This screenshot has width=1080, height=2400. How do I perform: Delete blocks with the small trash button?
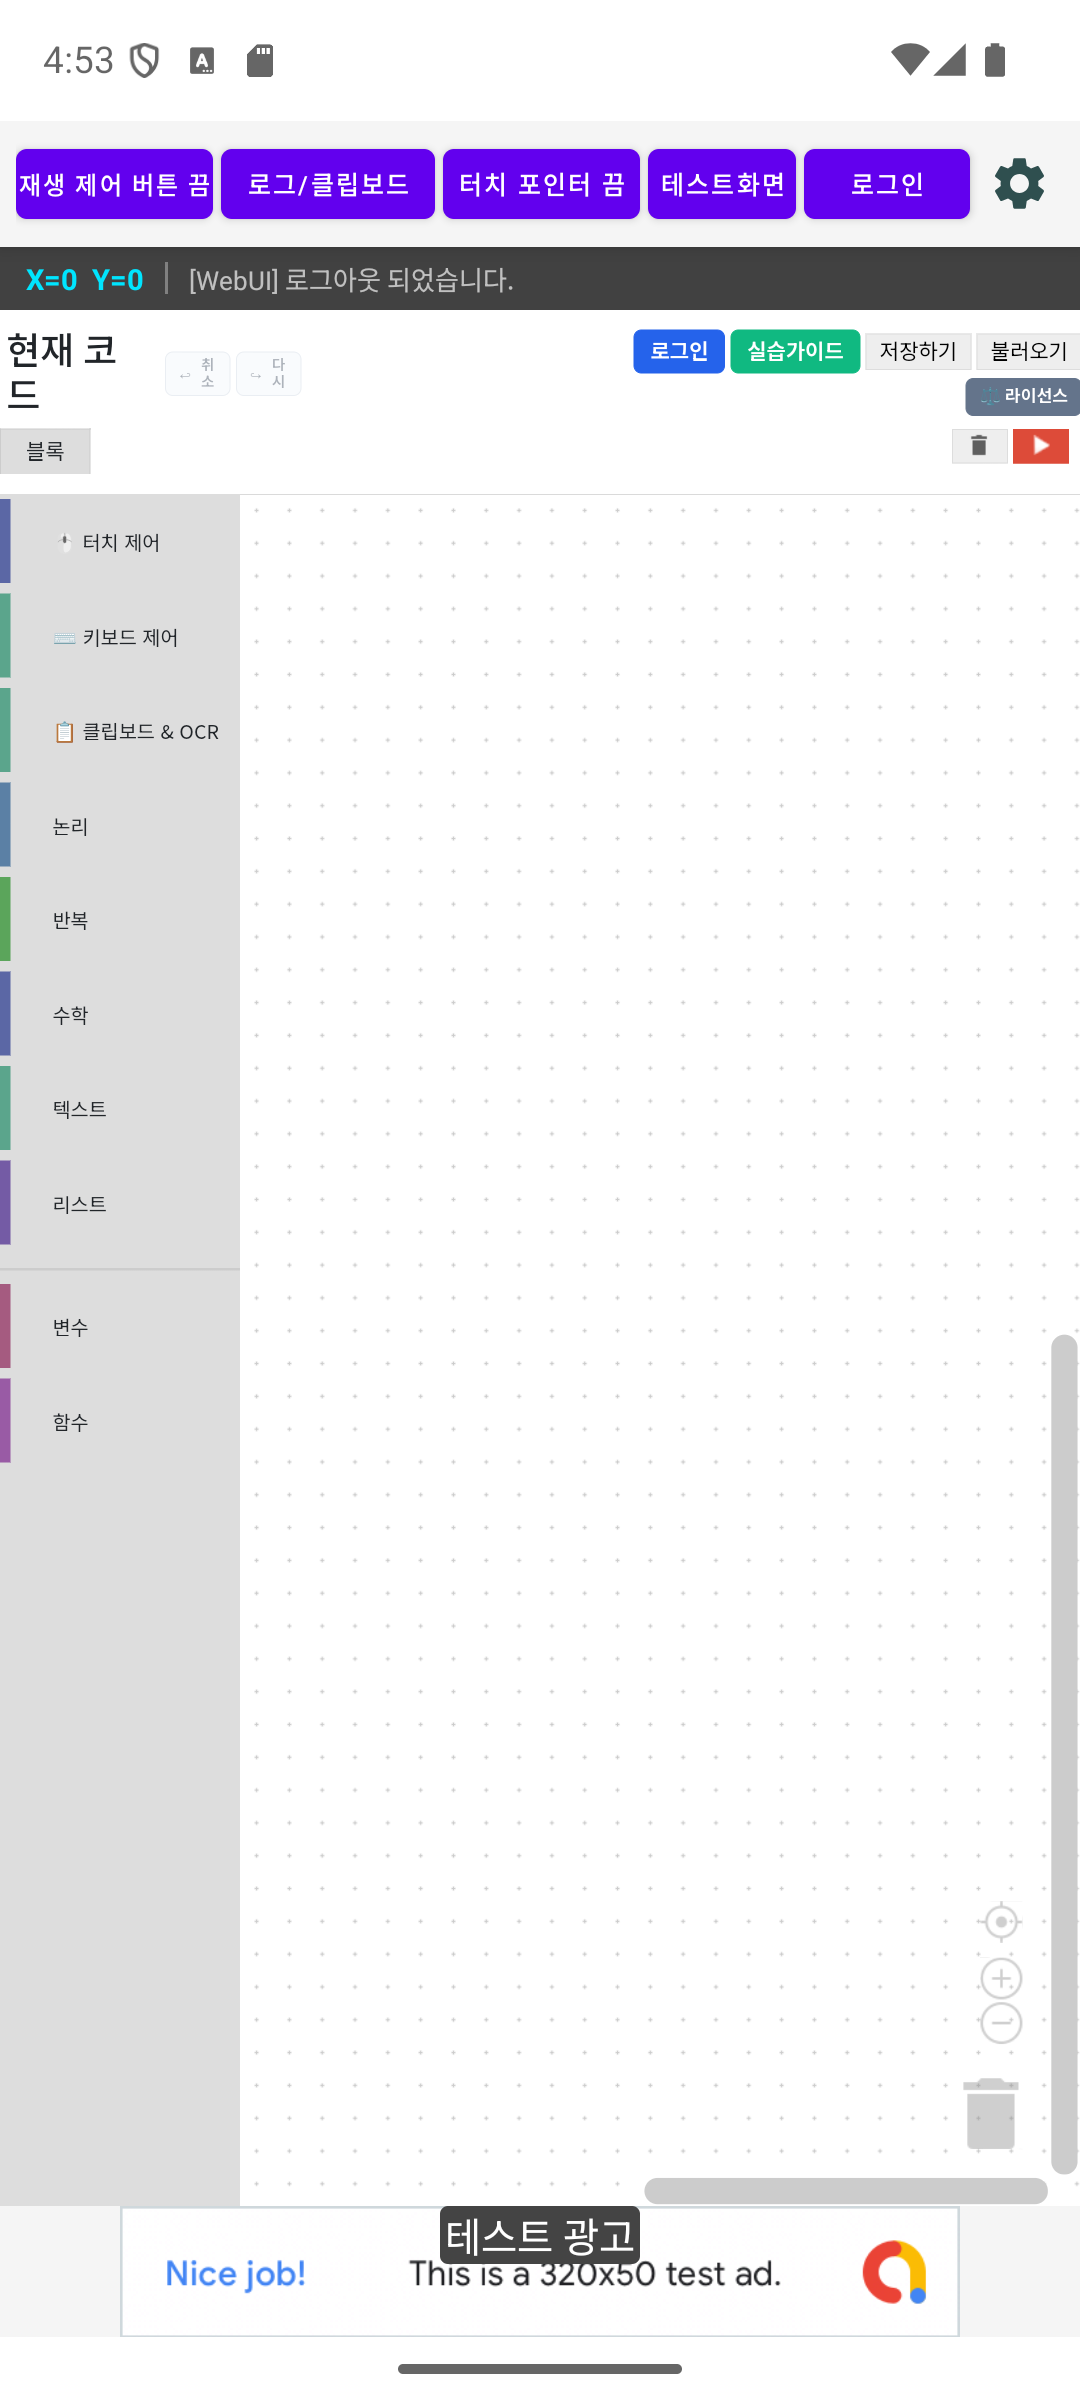coord(979,446)
